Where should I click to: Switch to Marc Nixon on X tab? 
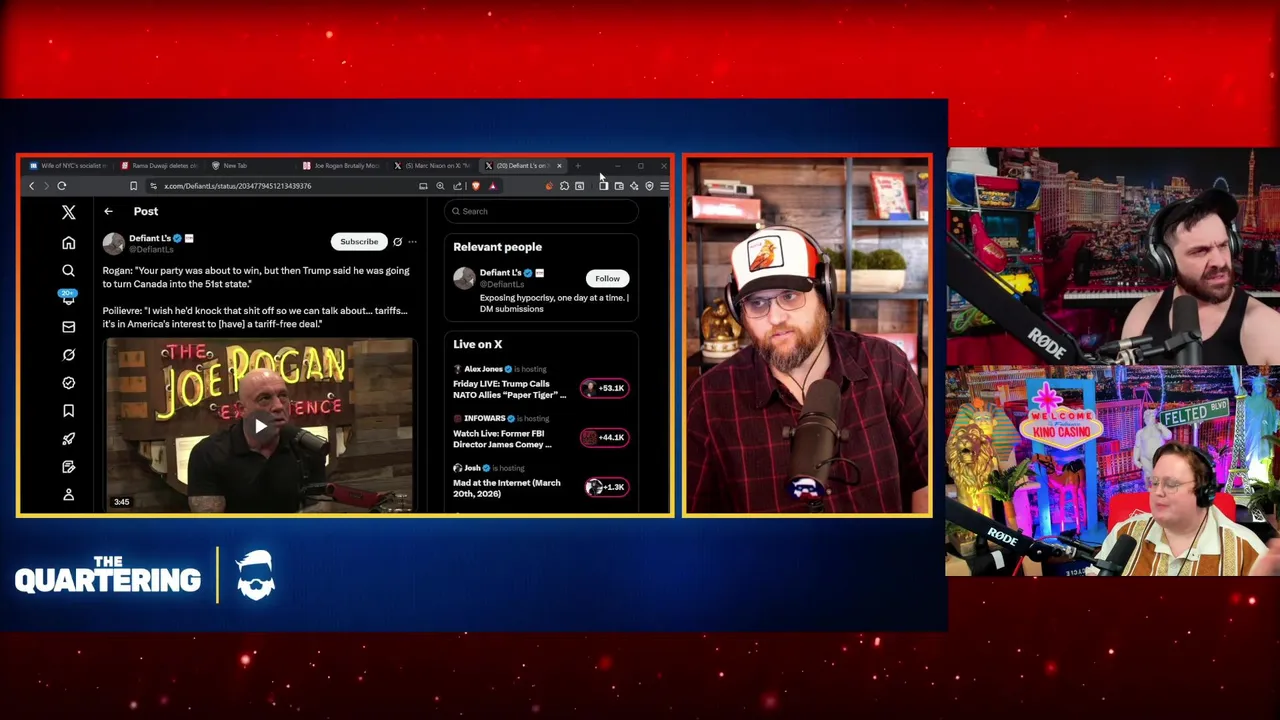[433, 166]
